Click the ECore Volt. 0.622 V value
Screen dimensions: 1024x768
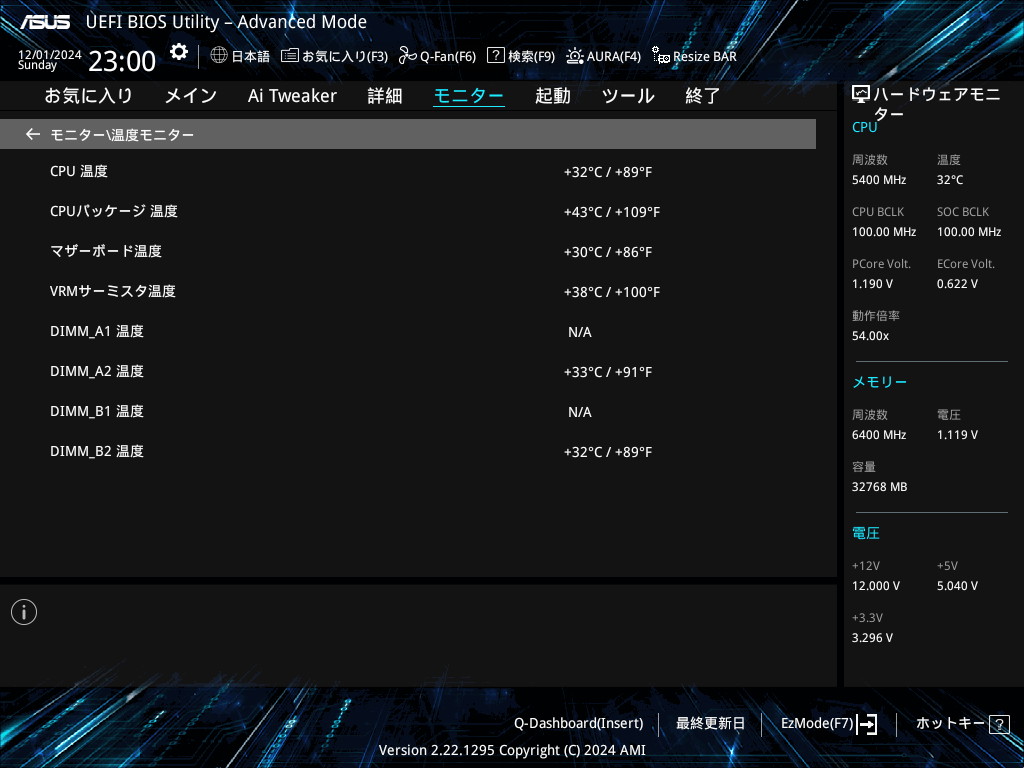pyautogui.click(x=957, y=284)
